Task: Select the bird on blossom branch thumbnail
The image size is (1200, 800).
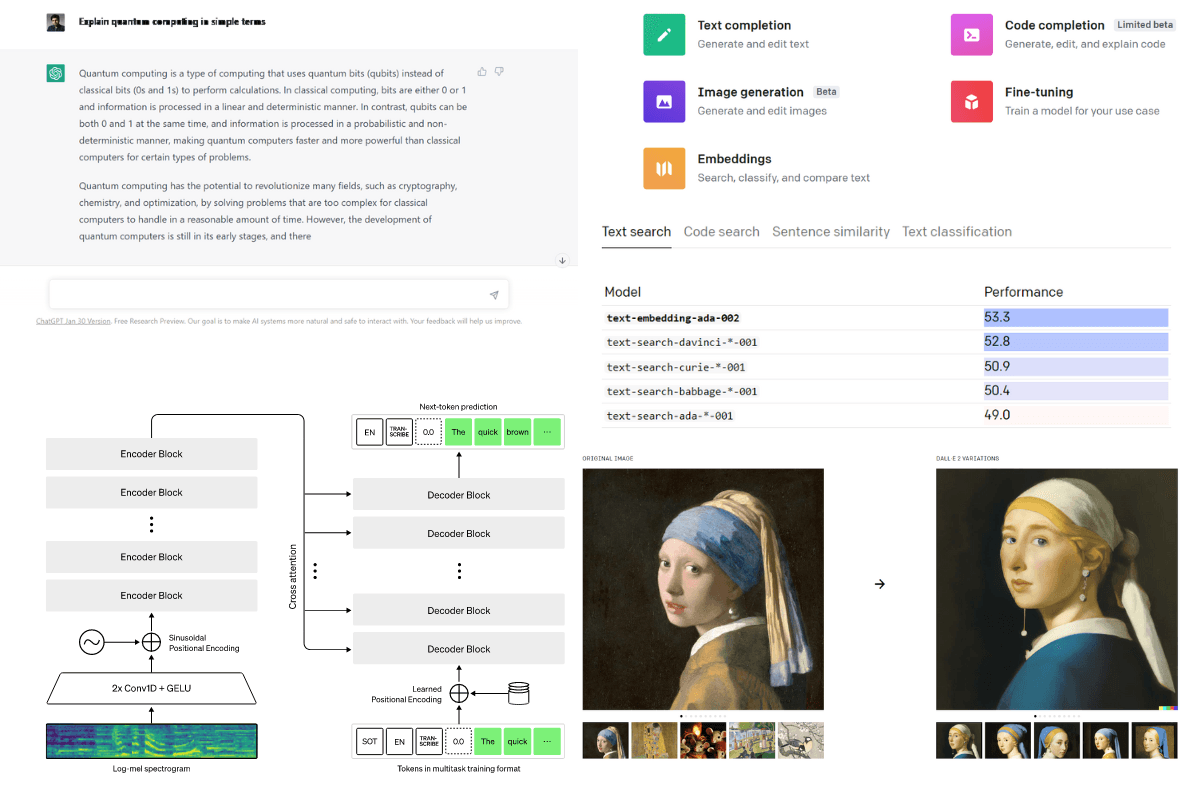Action: click(x=801, y=740)
